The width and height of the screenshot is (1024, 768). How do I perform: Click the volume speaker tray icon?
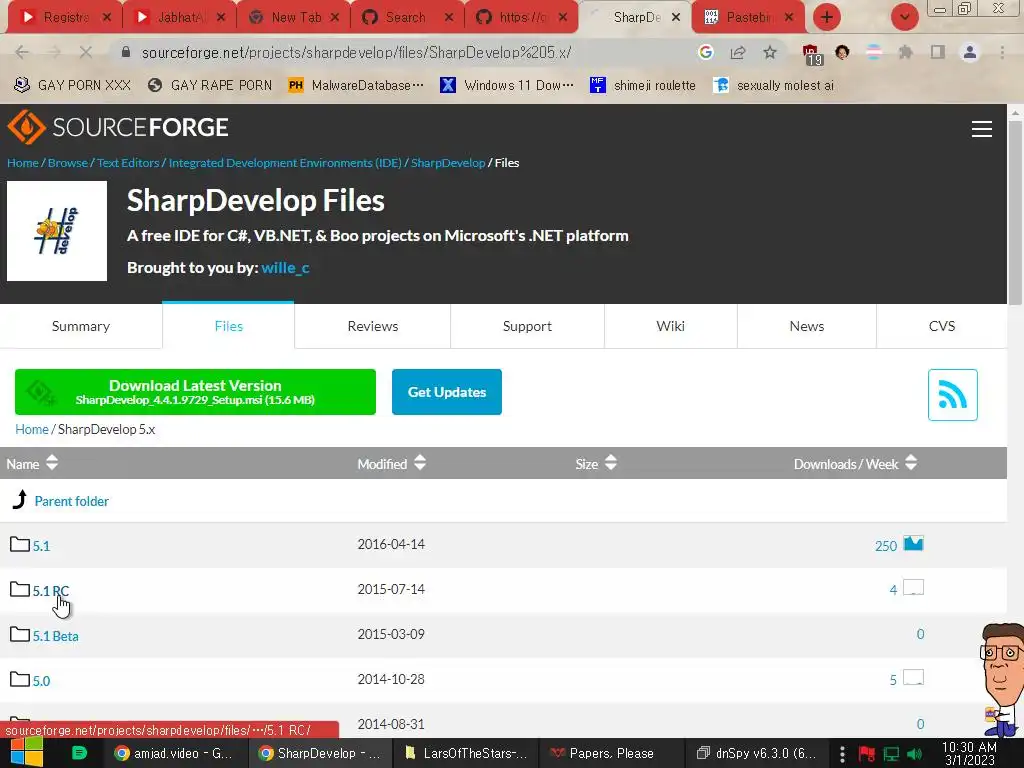click(x=915, y=754)
